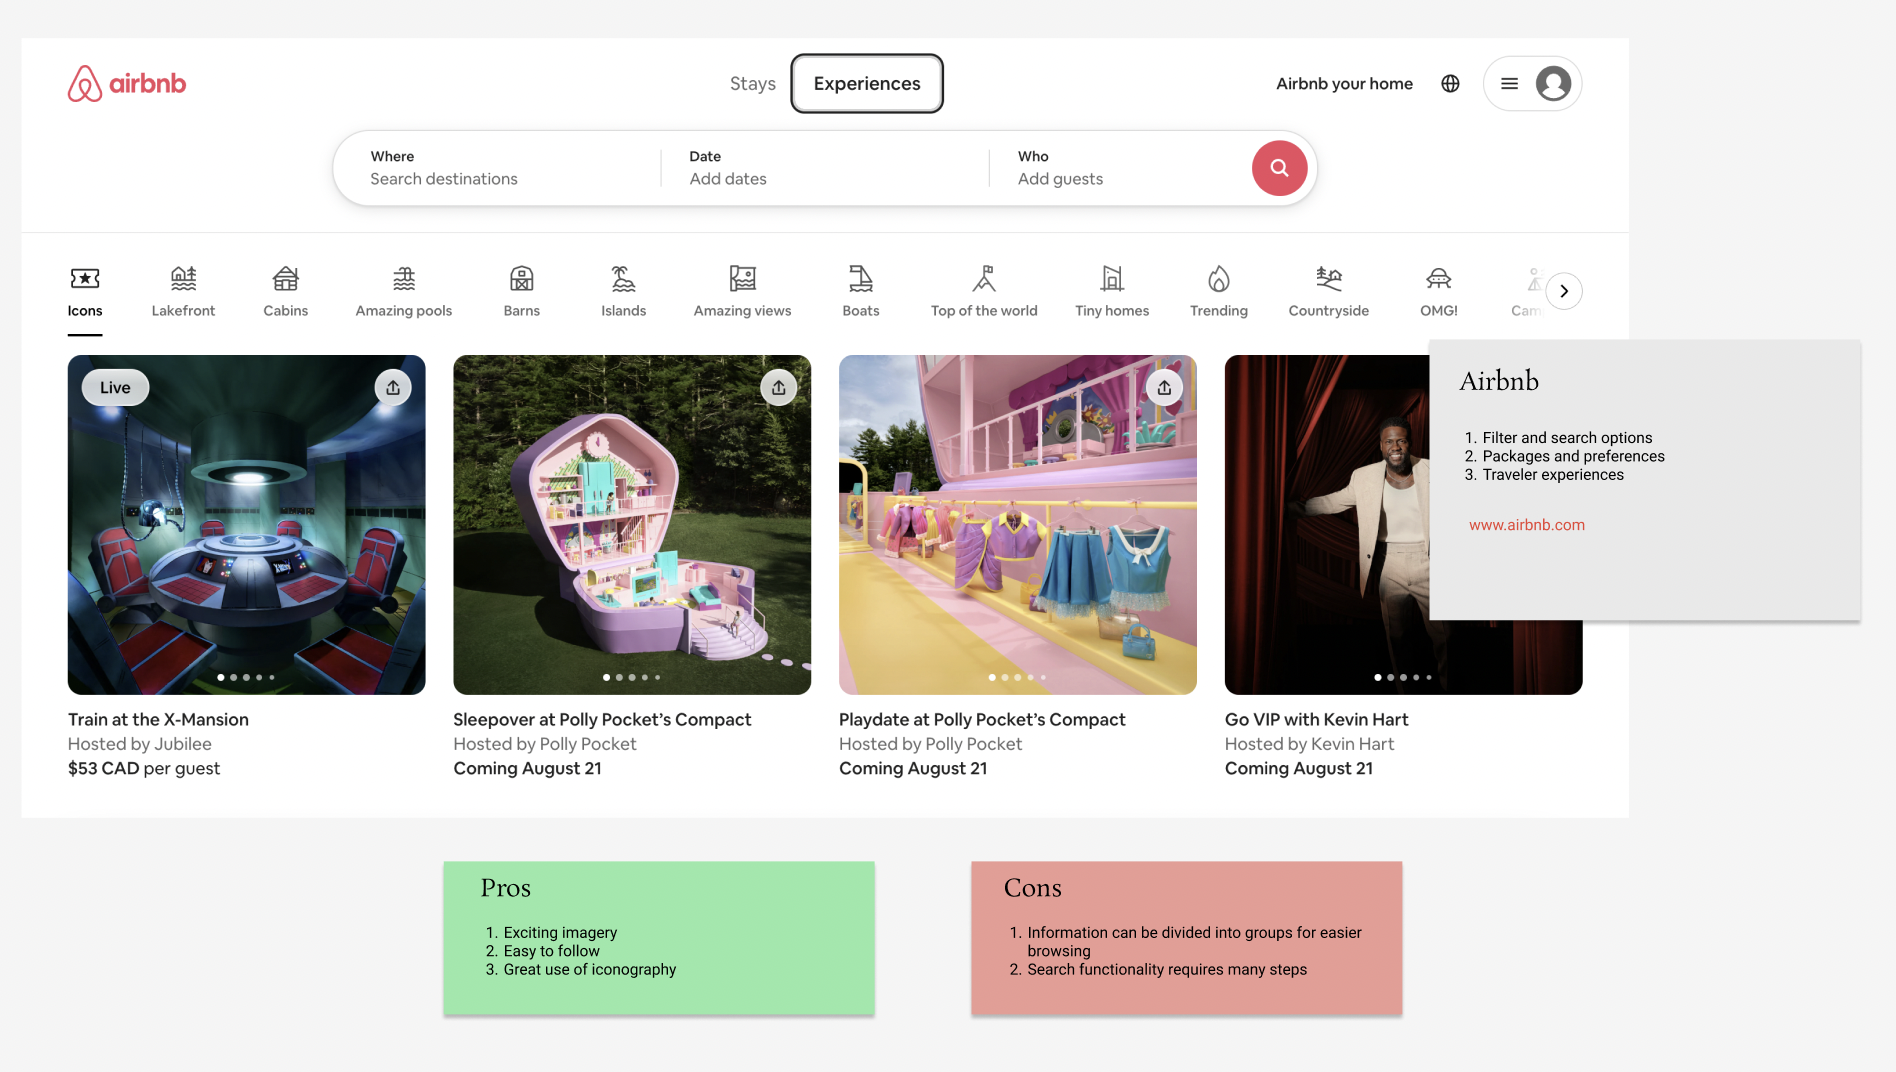The width and height of the screenshot is (1896, 1072).
Task: Open the X-Mansion listing photo
Action: pos(247,525)
